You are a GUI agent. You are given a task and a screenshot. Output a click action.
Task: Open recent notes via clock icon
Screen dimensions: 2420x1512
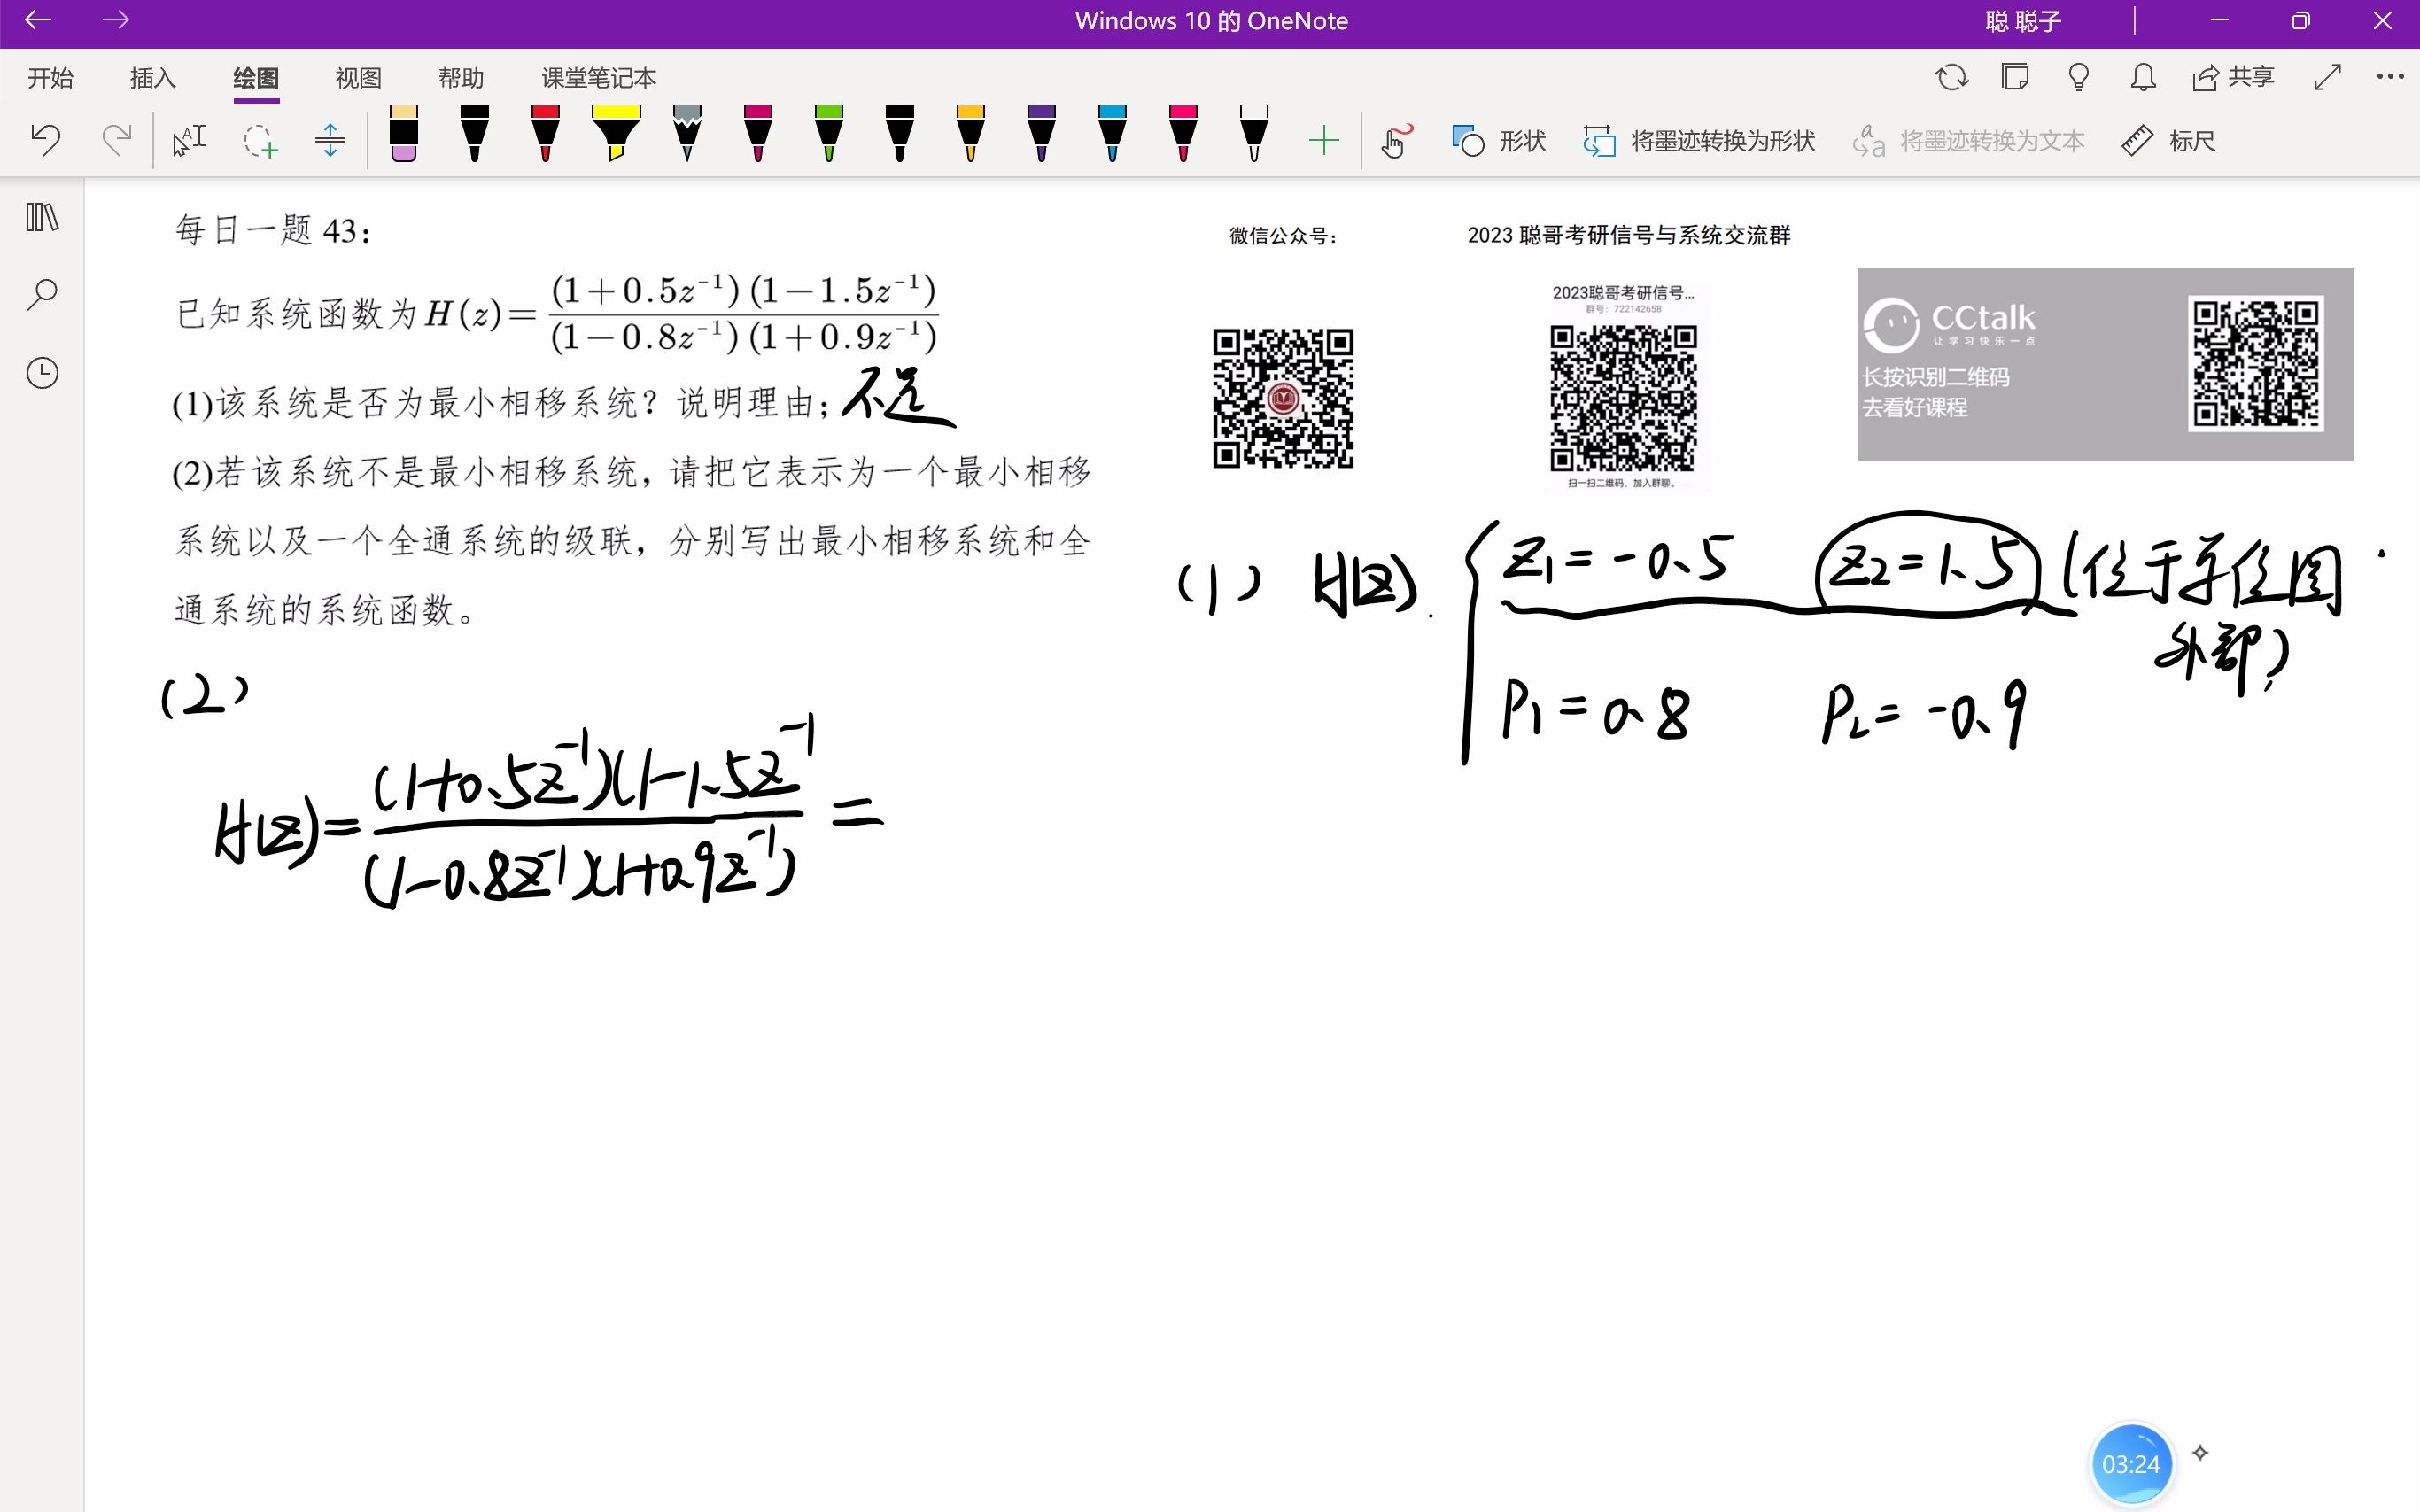point(41,372)
